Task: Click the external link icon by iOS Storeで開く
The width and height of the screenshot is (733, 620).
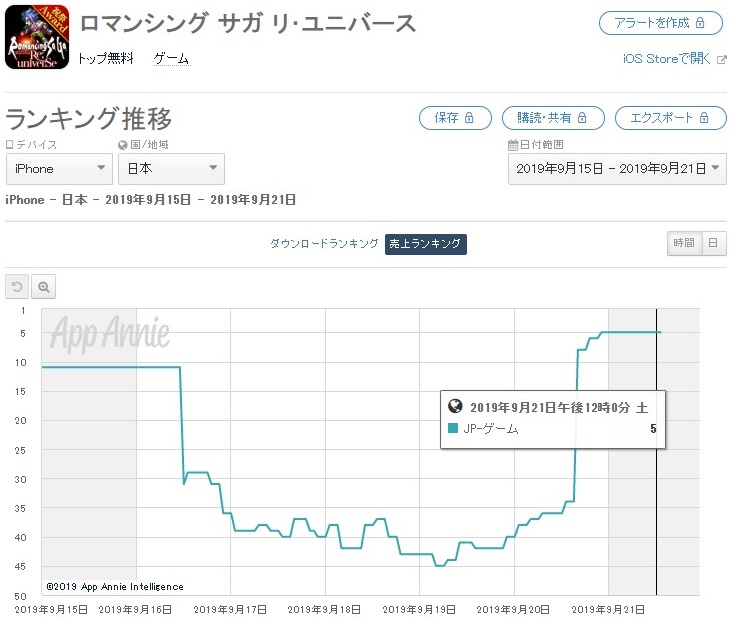Action: click(722, 59)
